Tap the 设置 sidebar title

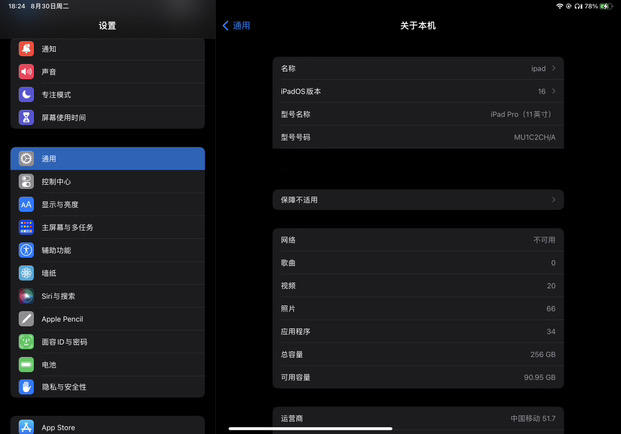click(107, 26)
